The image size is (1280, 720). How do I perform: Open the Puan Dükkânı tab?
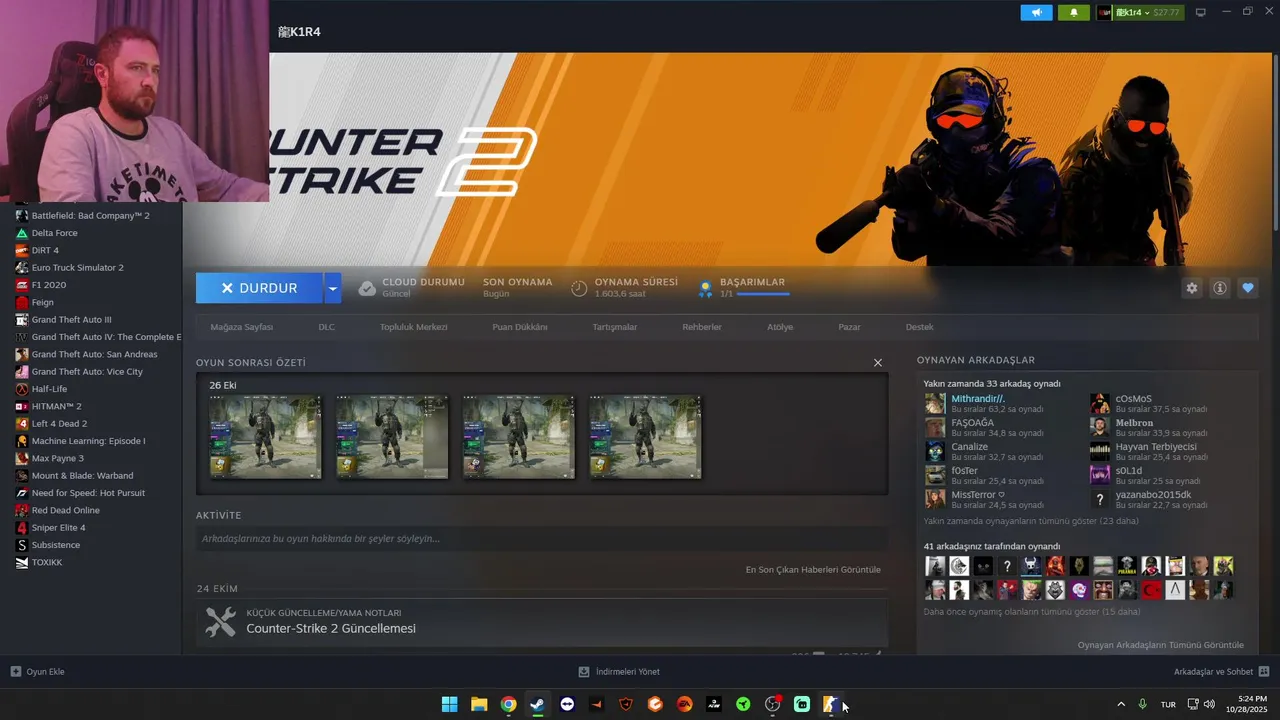[x=520, y=327]
